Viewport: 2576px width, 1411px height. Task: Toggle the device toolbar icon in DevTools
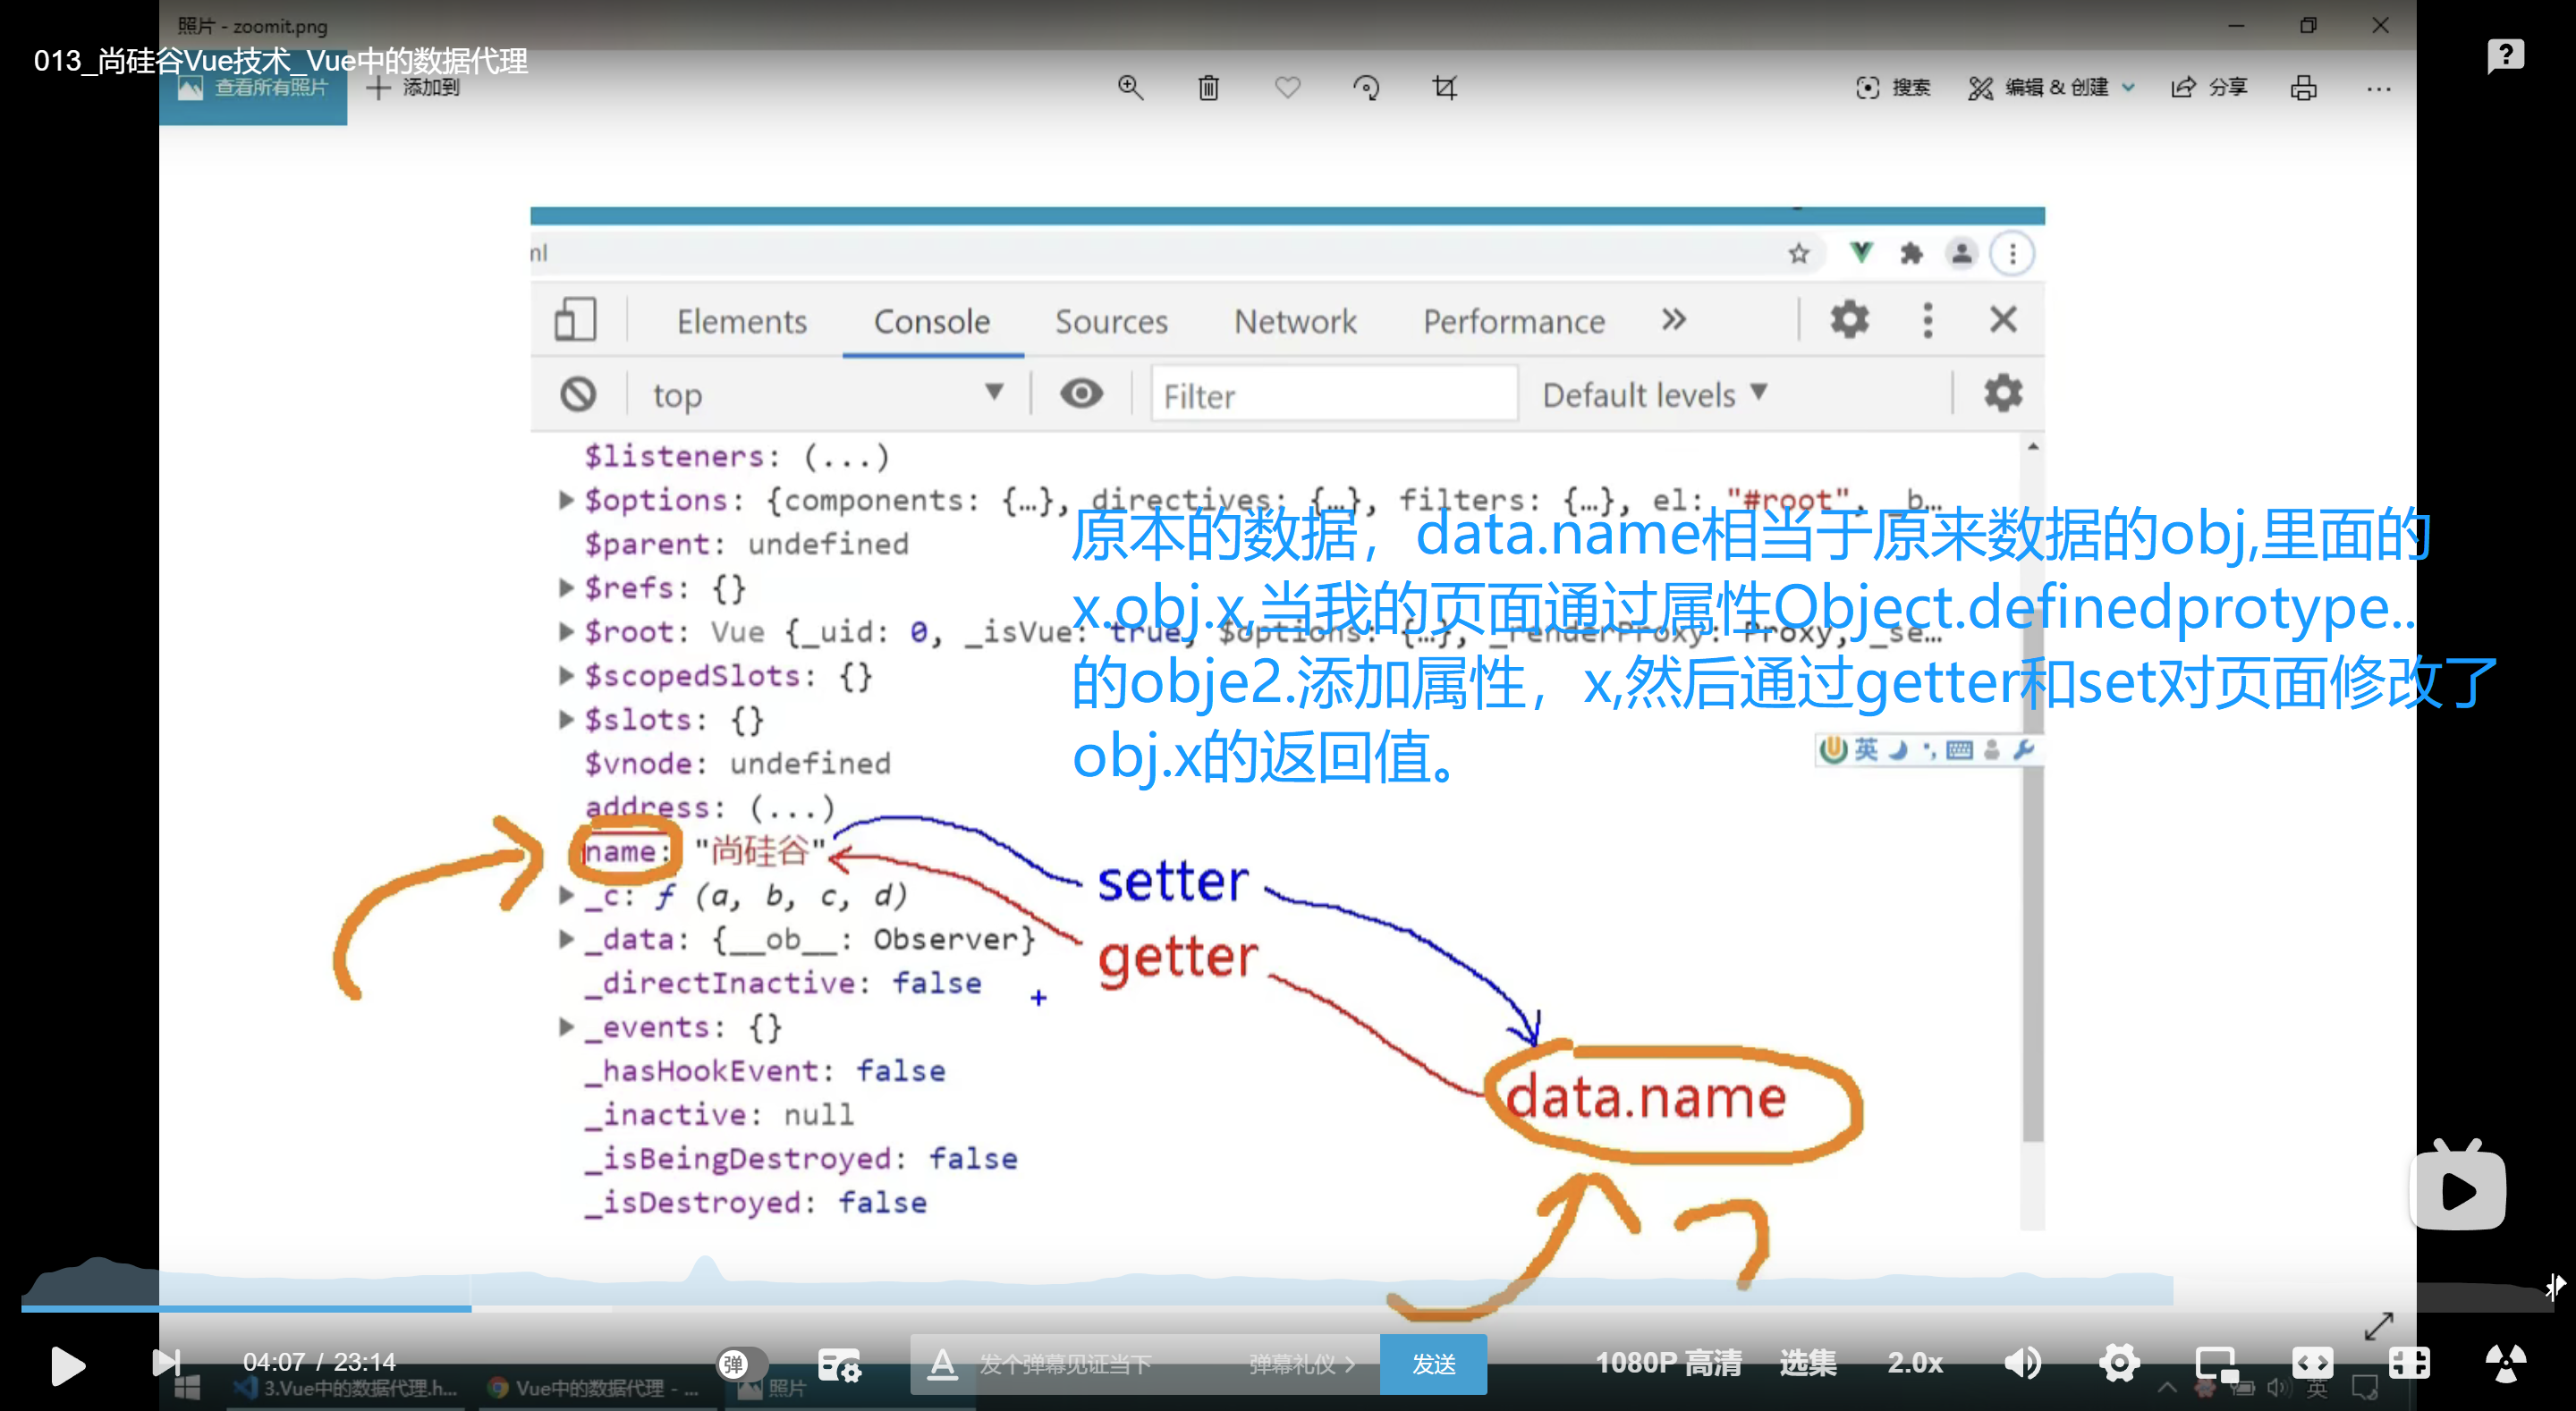coord(575,320)
